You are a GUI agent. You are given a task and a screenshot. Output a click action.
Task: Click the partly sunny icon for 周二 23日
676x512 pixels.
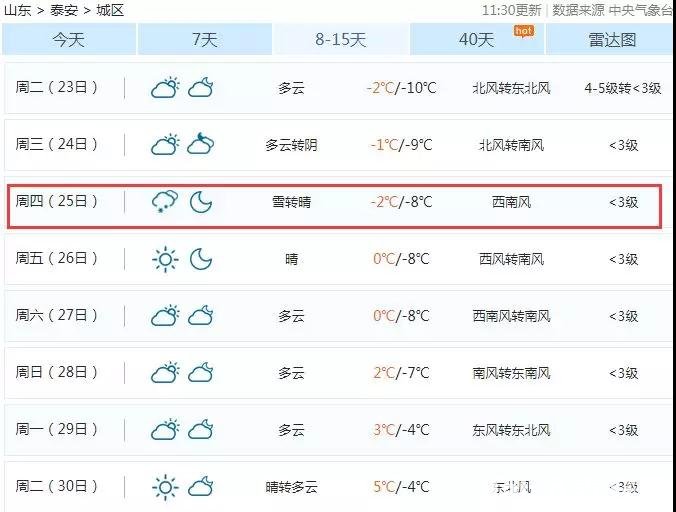pos(165,87)
